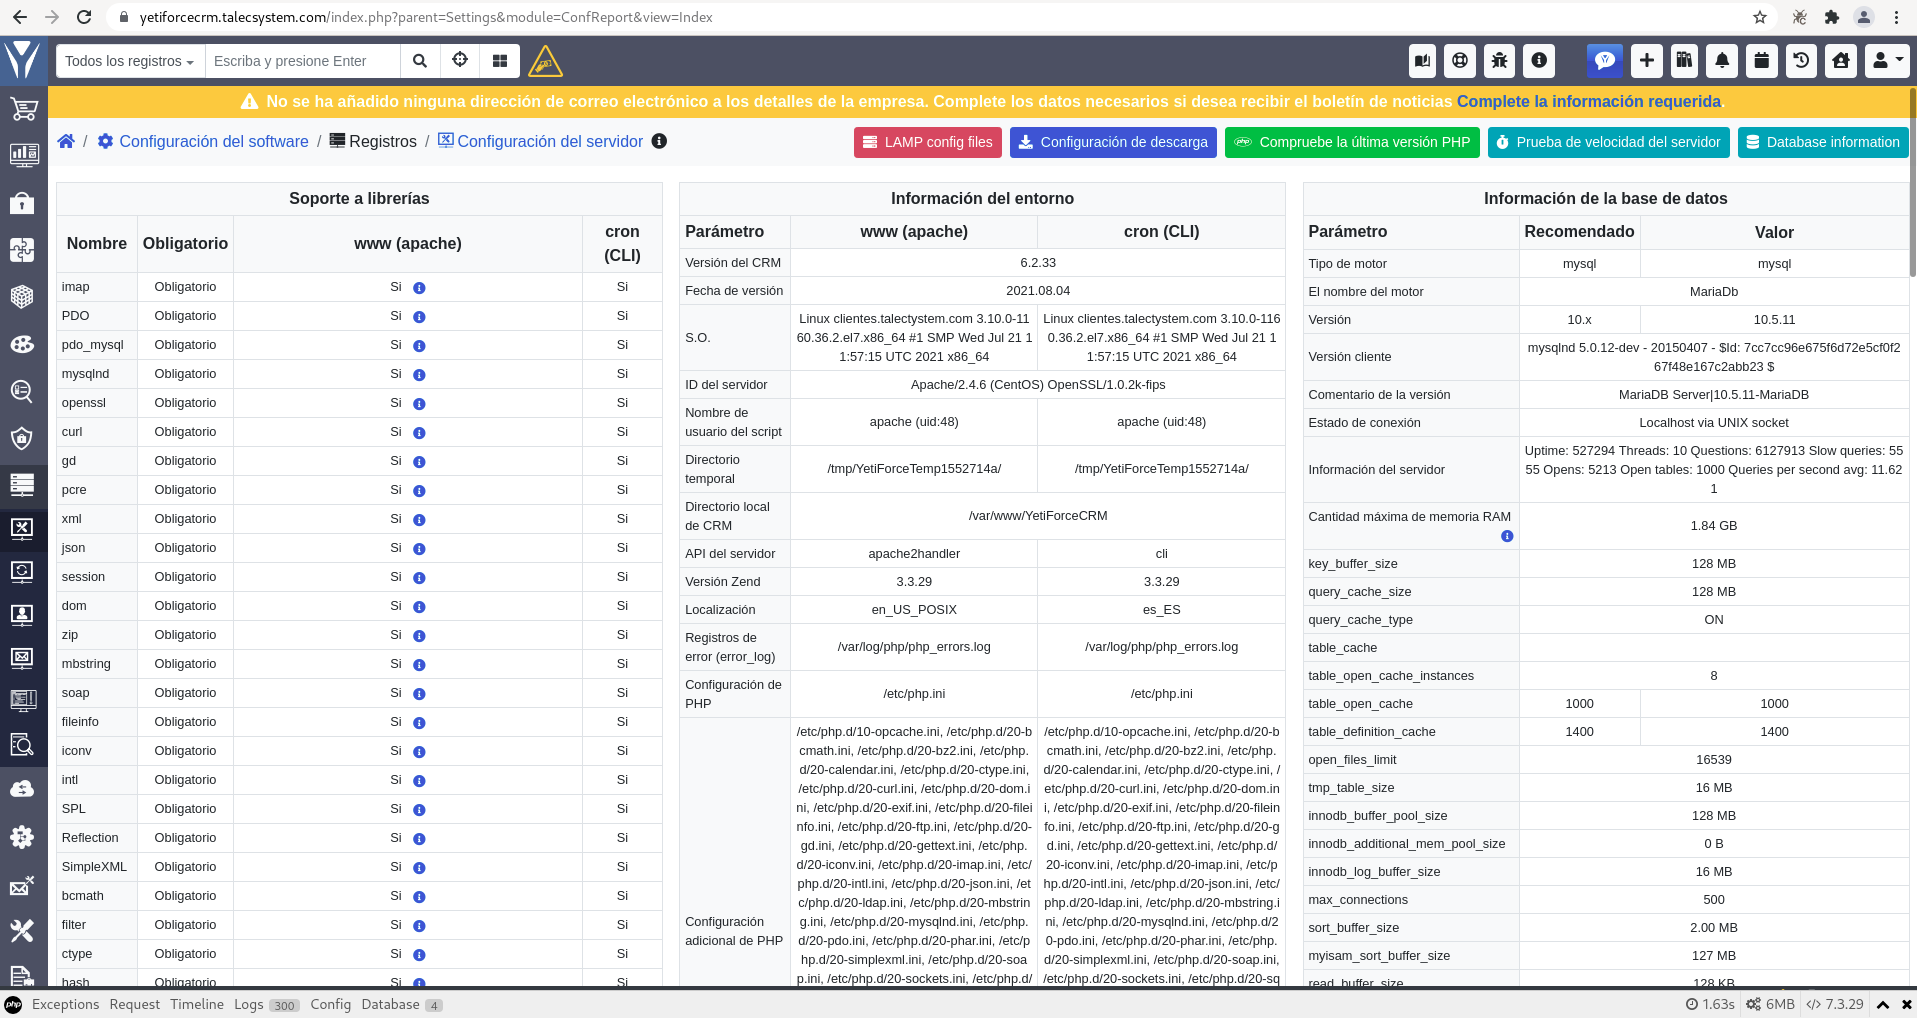
Task: Click the plus quick-create icon
Action: [x=1646, y=61]
